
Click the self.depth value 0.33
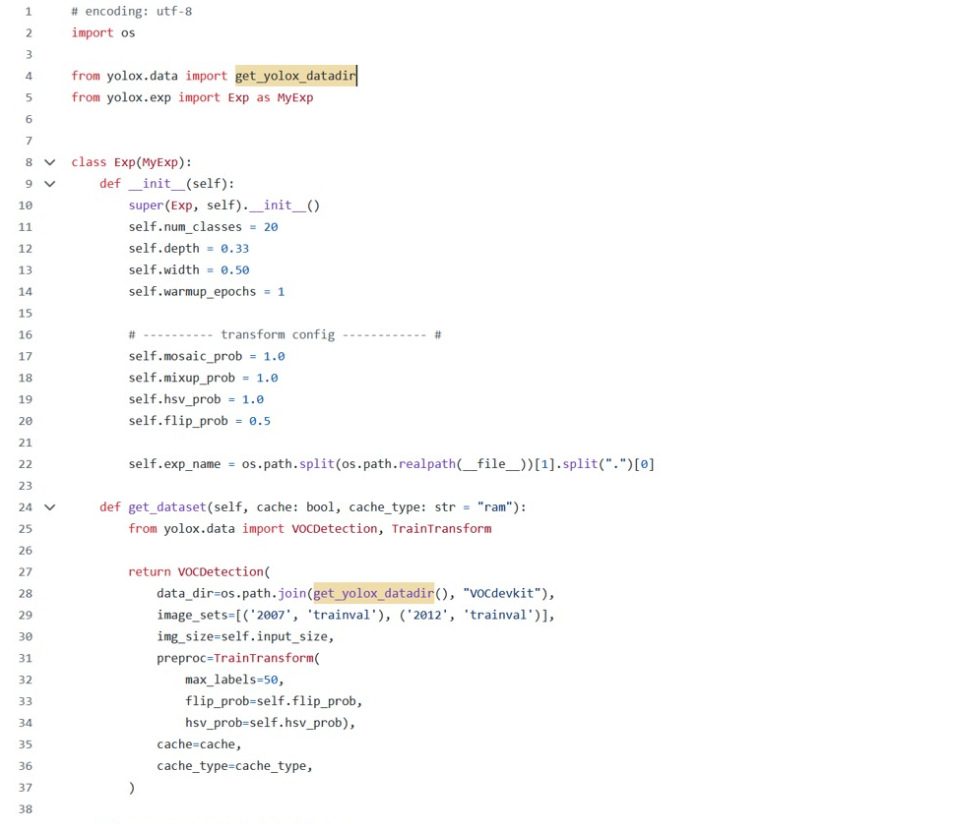coord(234,249)
